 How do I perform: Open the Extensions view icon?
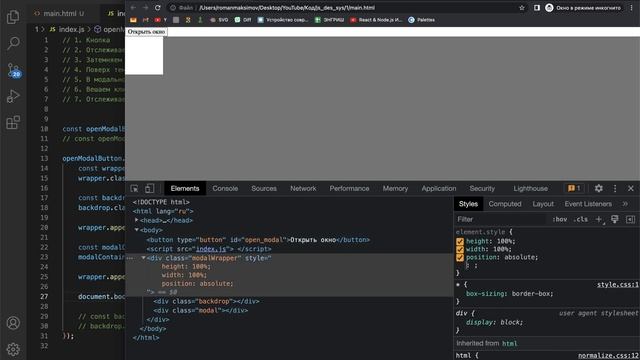[13, 122]
